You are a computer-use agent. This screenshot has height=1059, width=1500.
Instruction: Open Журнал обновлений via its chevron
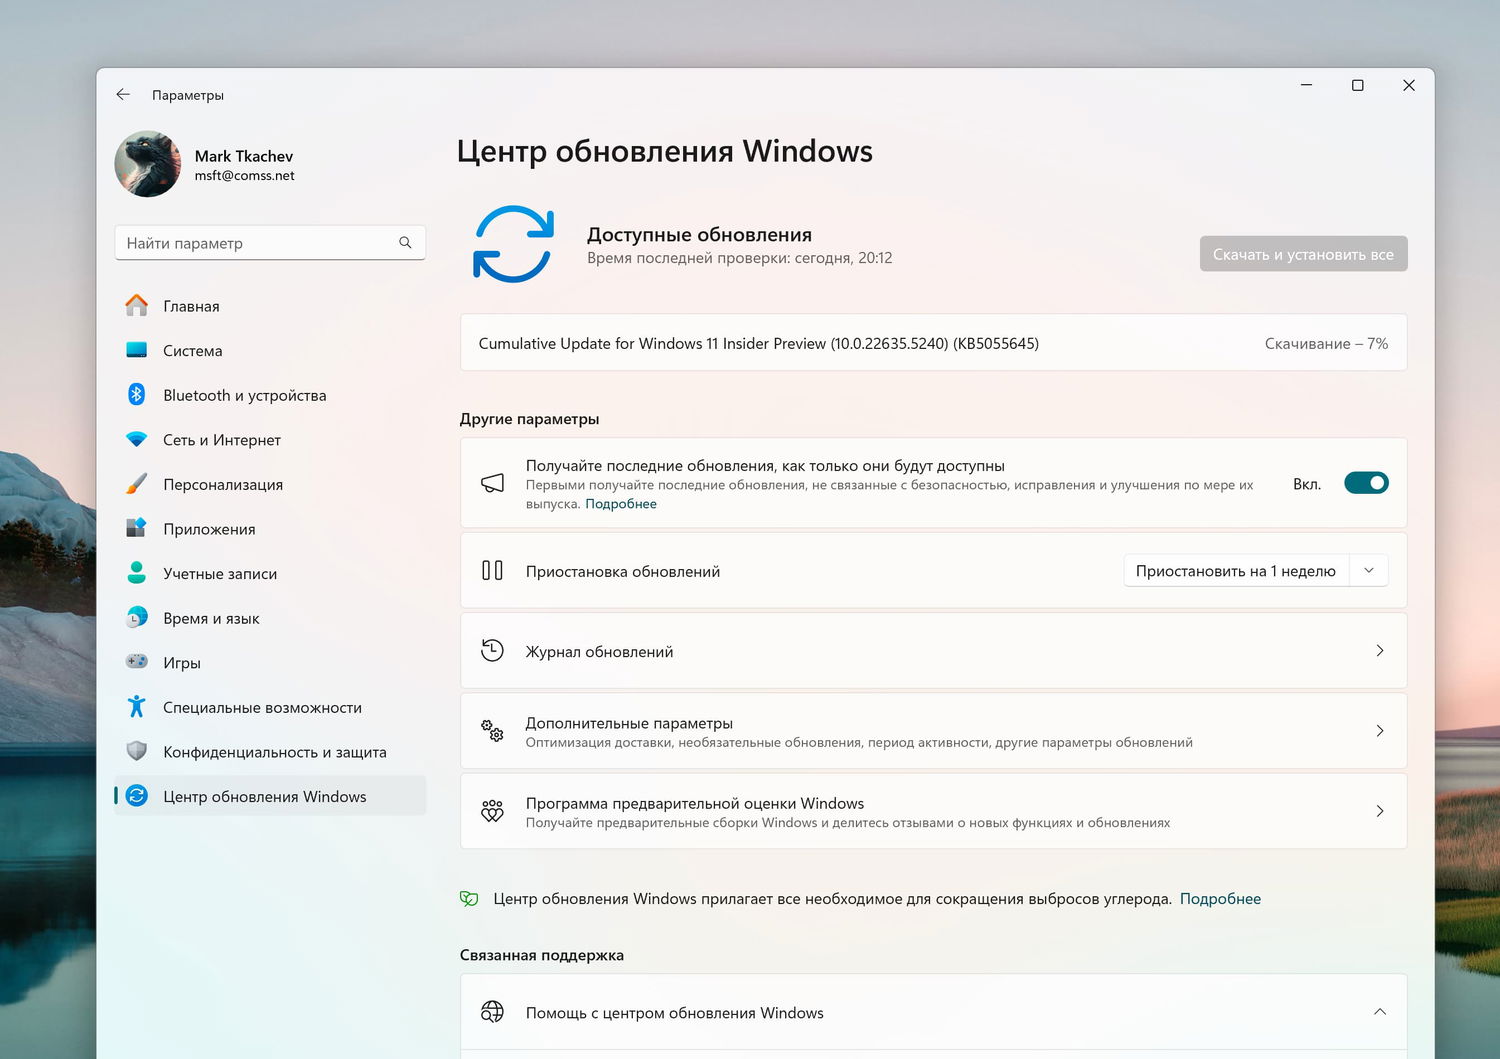(1380, 651)
